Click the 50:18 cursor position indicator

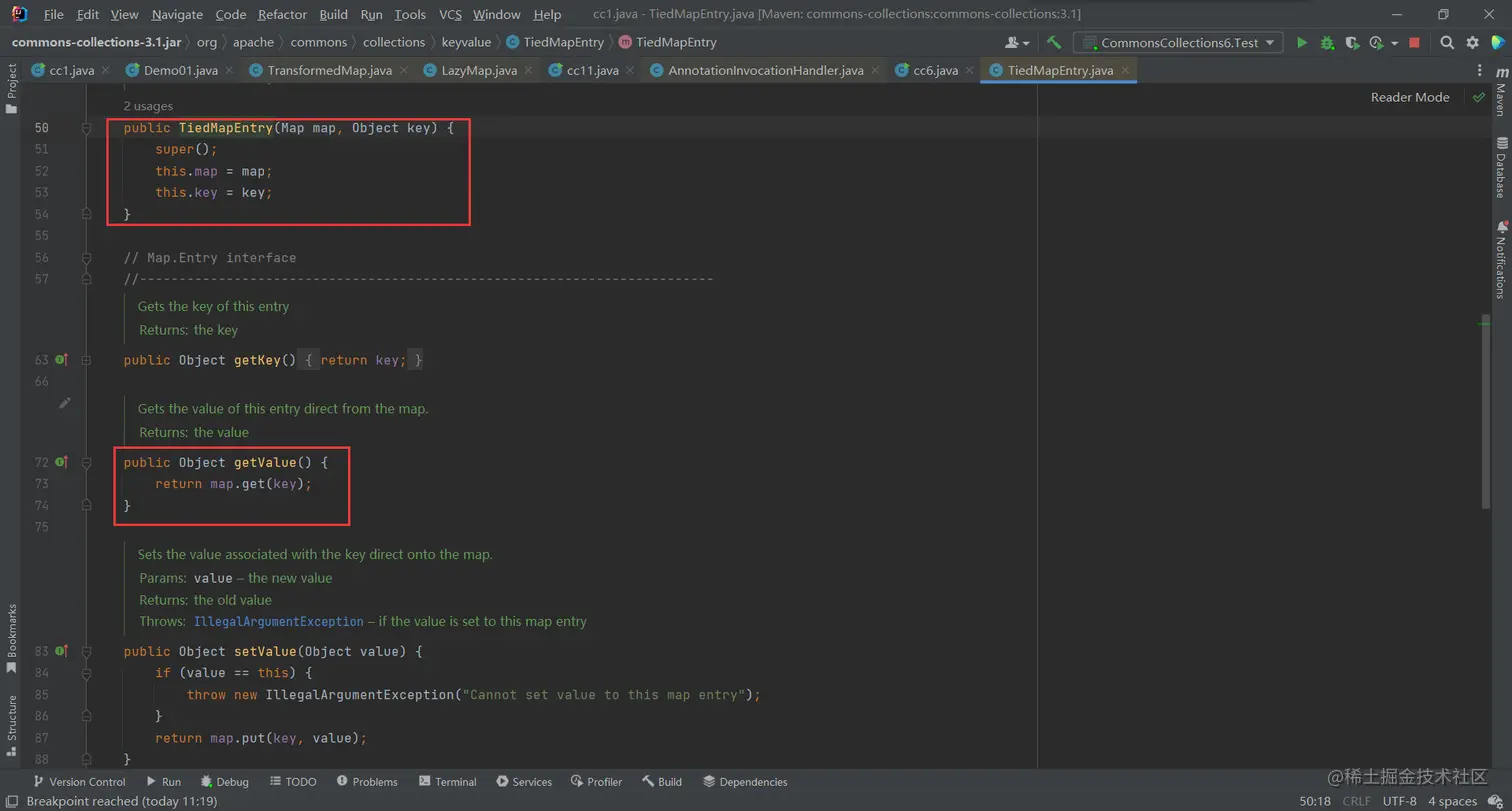coord(1315,801)
